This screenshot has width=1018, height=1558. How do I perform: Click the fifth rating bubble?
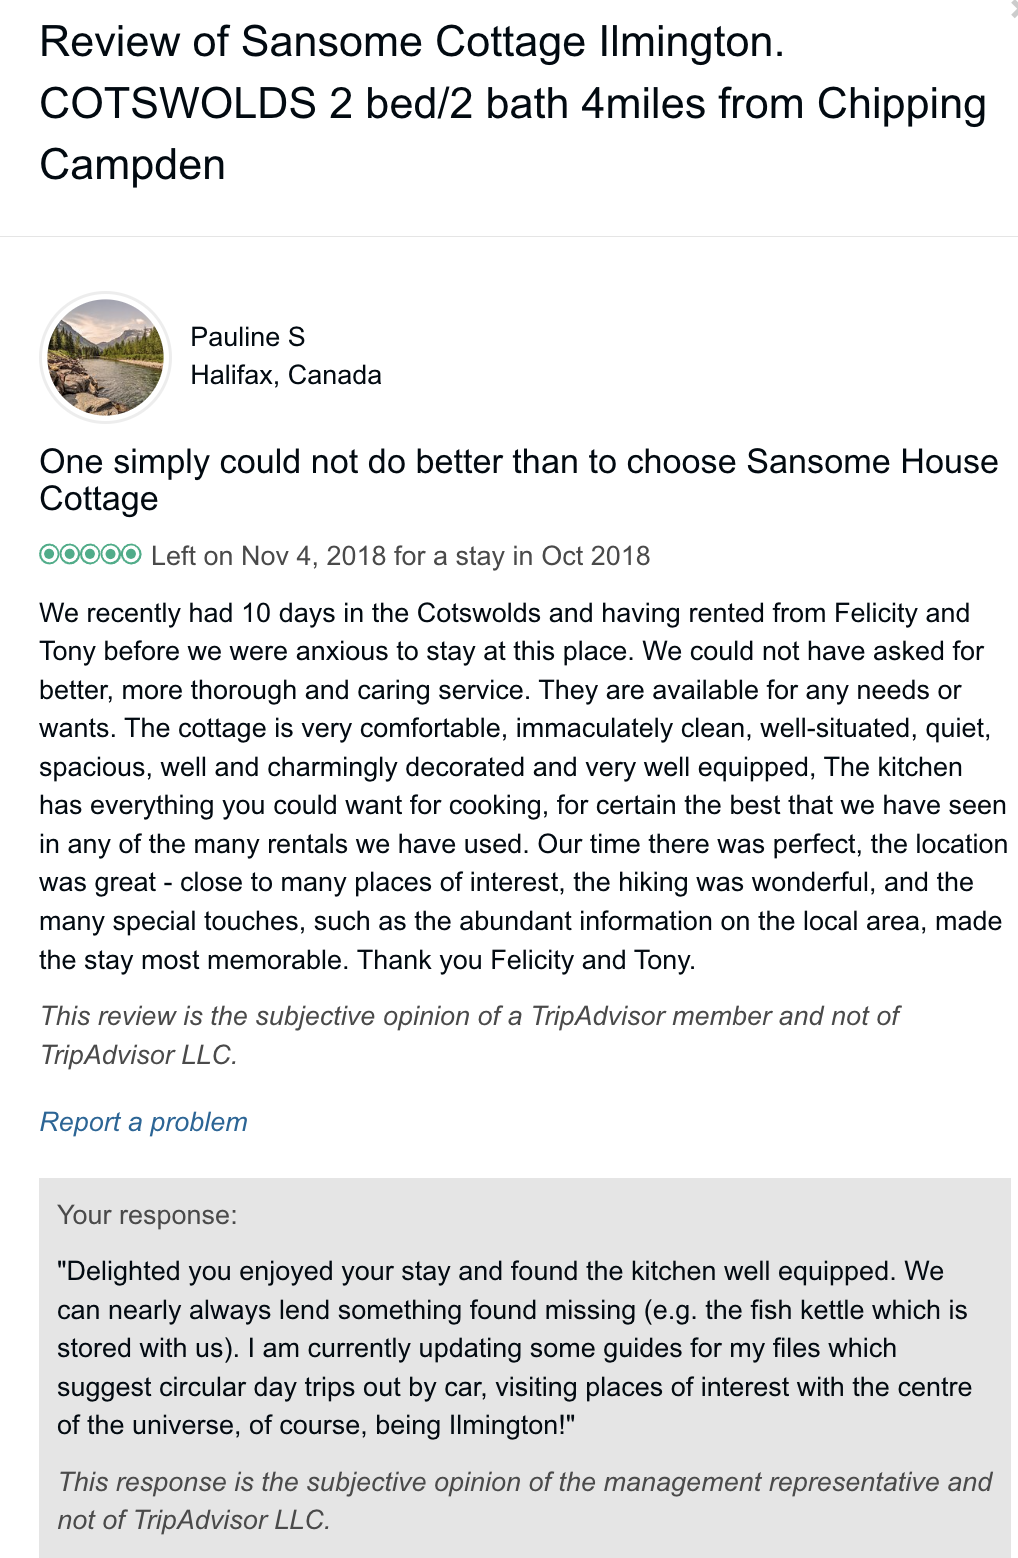tap(131, 554)
